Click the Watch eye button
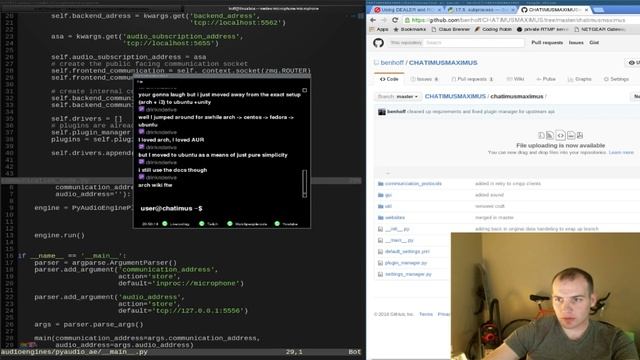 point(633,62)
